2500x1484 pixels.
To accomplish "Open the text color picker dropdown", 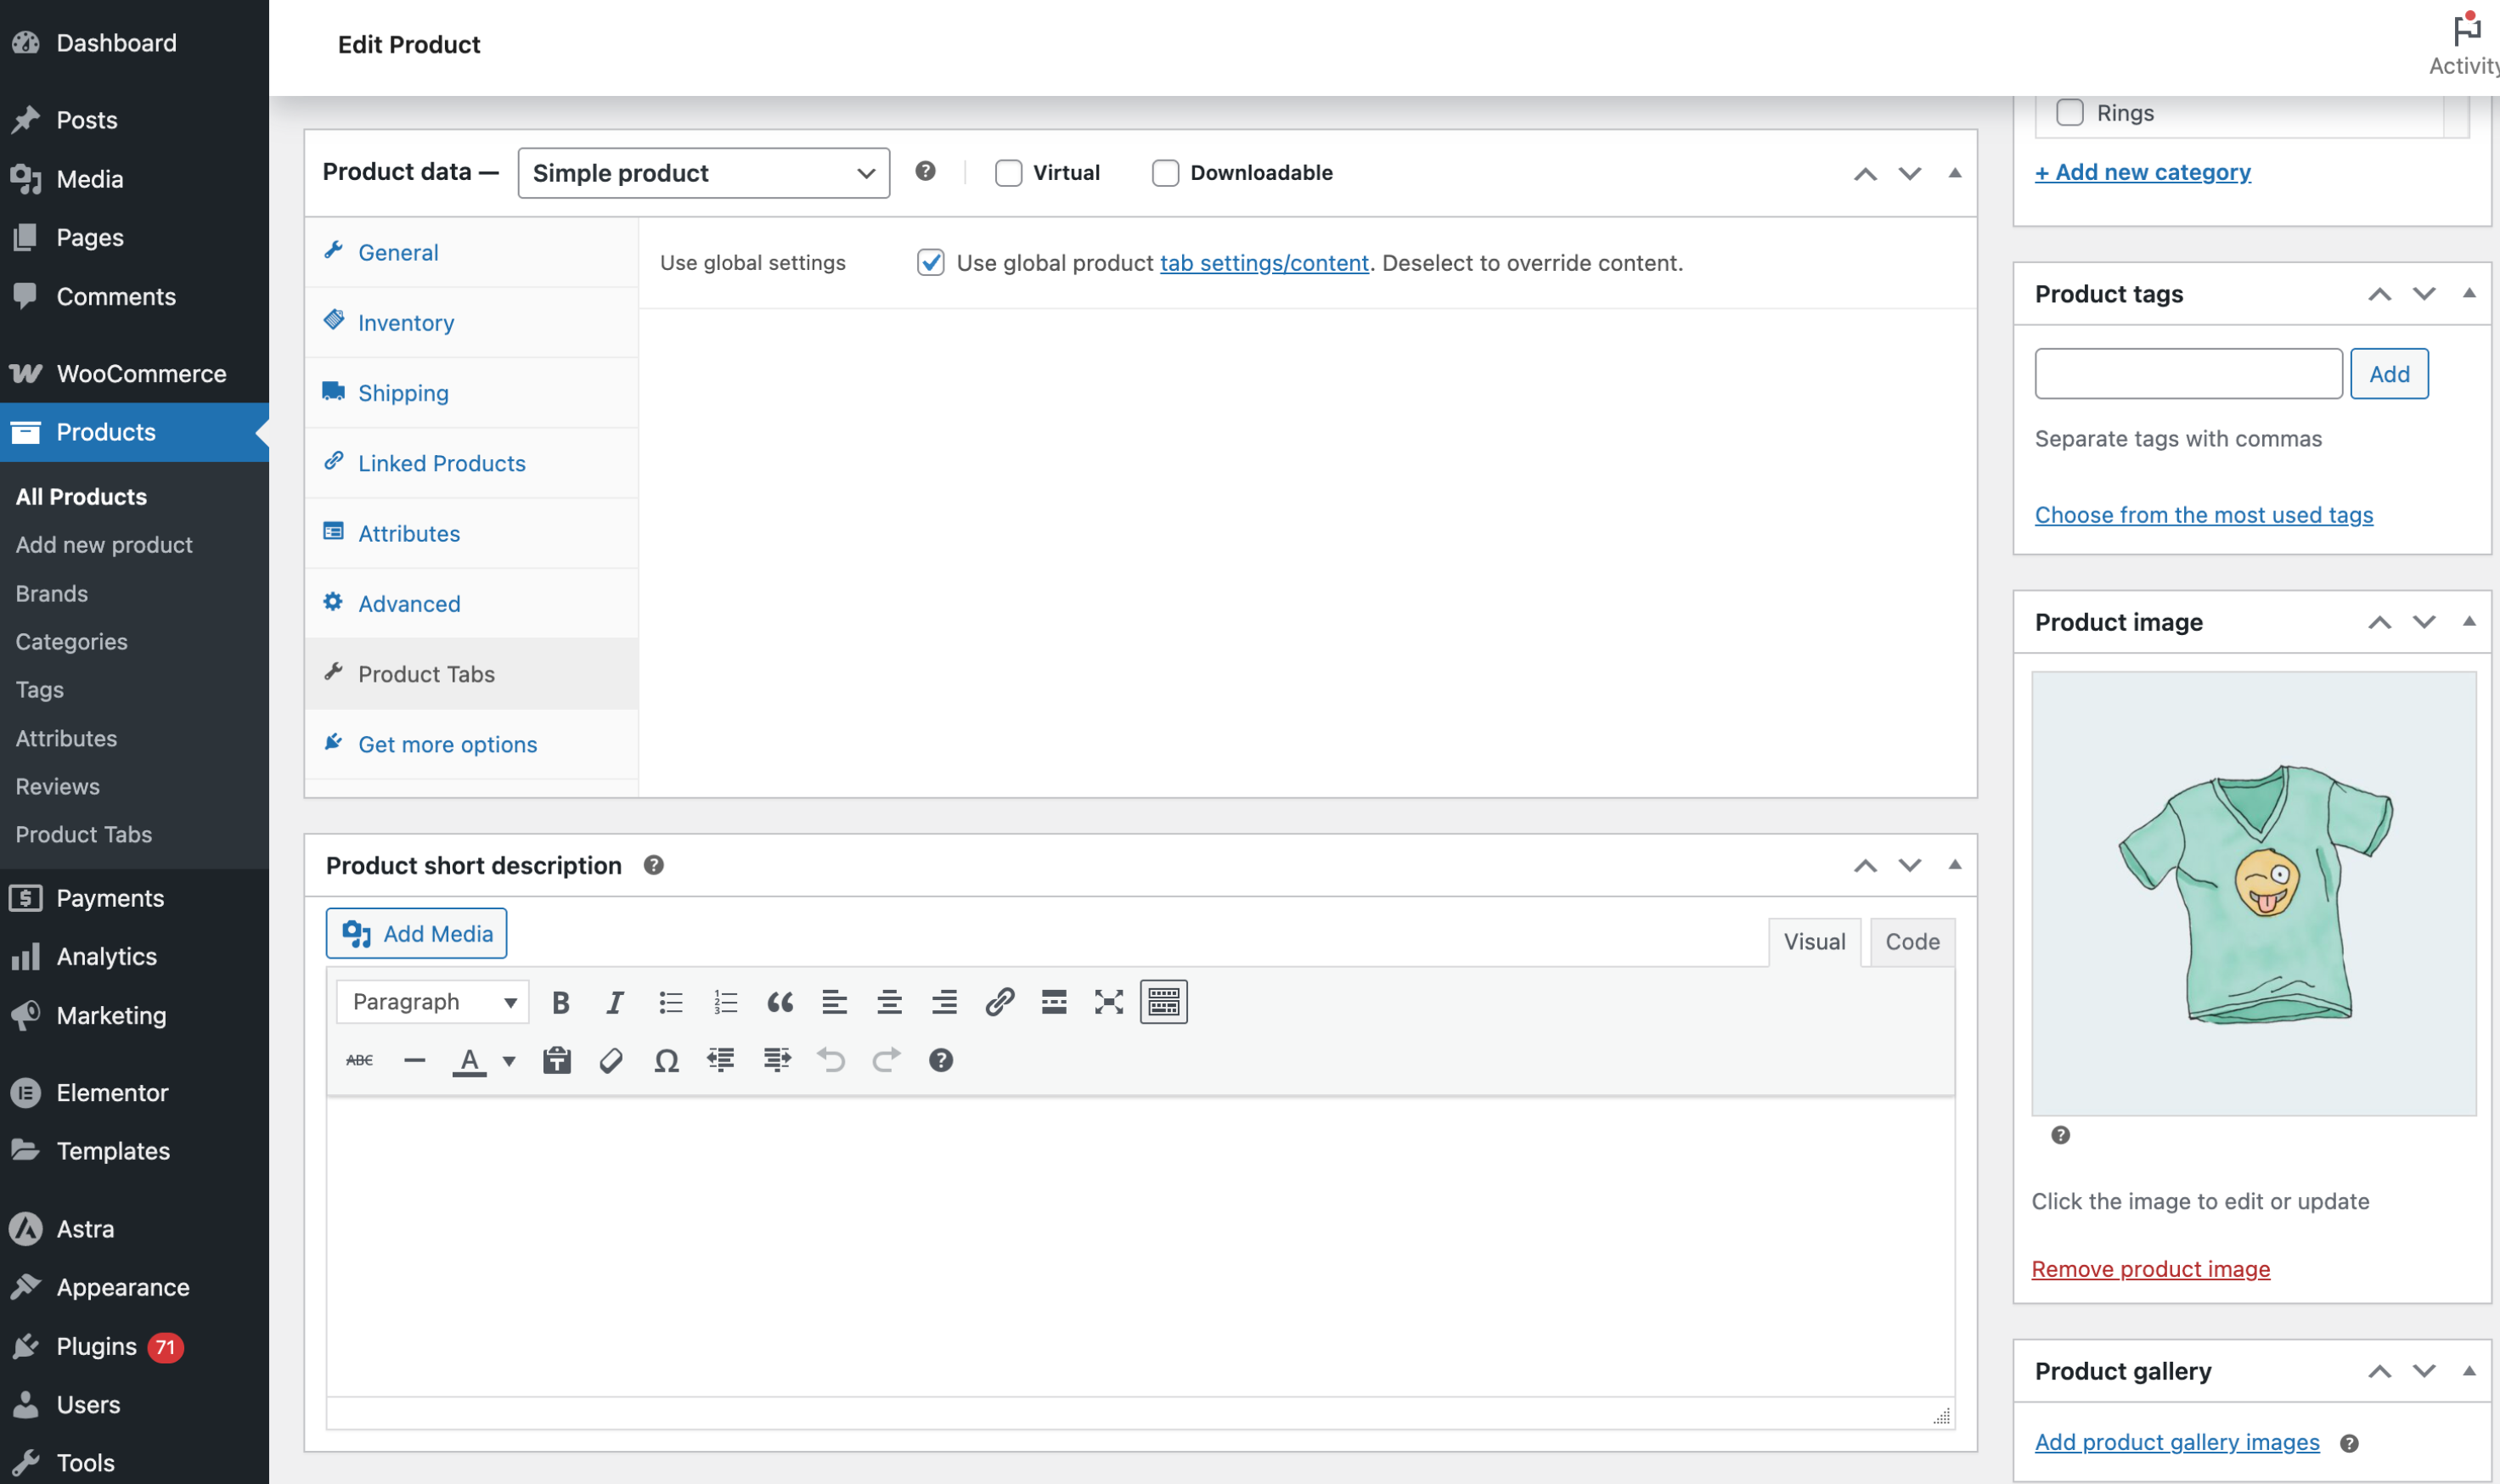I will click(x=509, y=1060).
